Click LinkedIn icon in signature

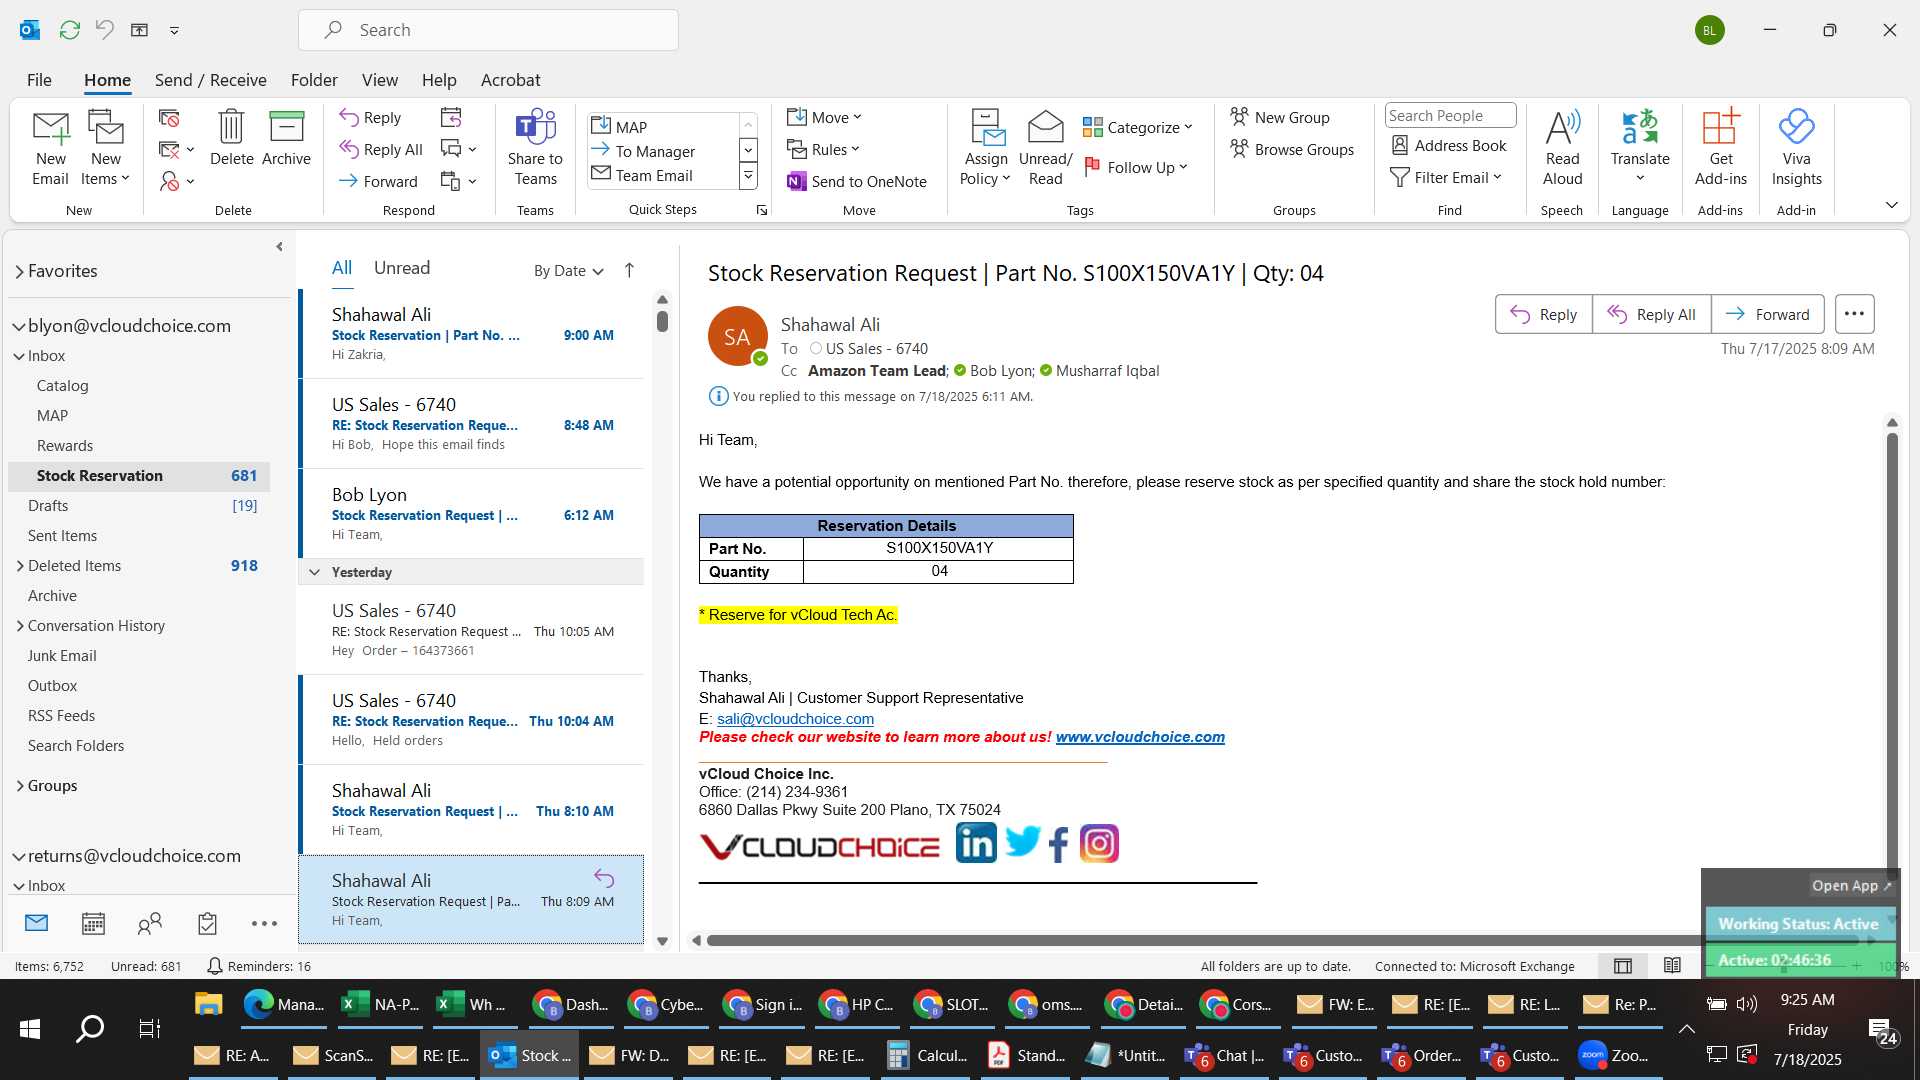pos(976,843)
